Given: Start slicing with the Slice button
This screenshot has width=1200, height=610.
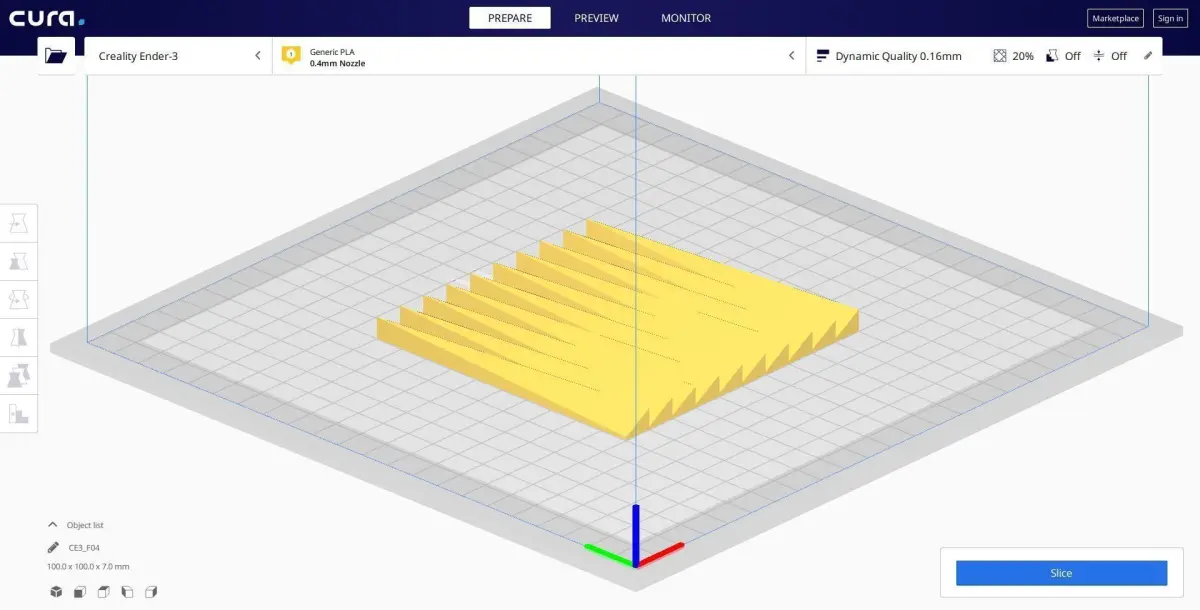Looking at the screenshot, I should coord(1061,573).
